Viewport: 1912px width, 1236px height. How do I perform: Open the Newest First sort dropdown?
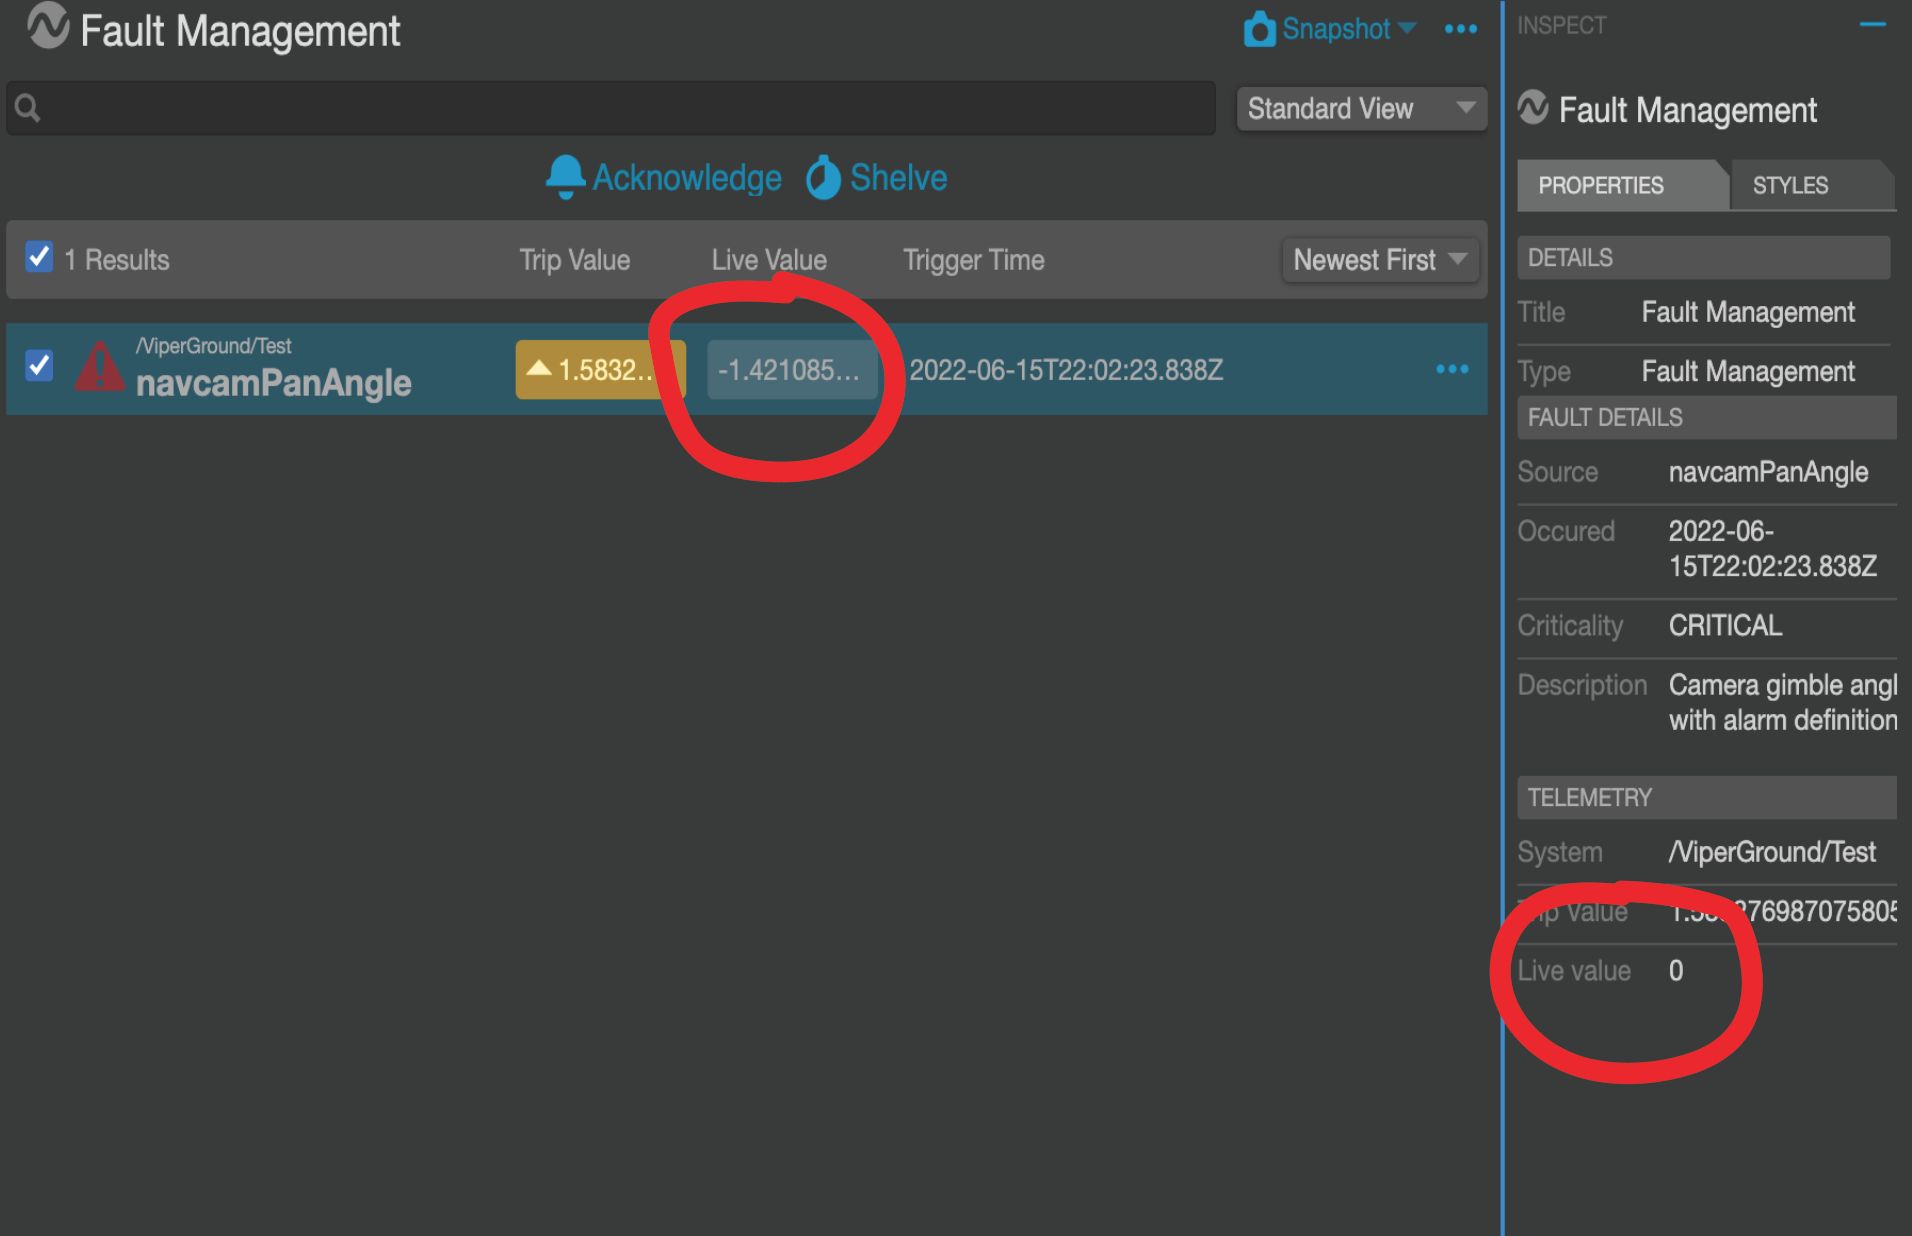pos(1380,260)
